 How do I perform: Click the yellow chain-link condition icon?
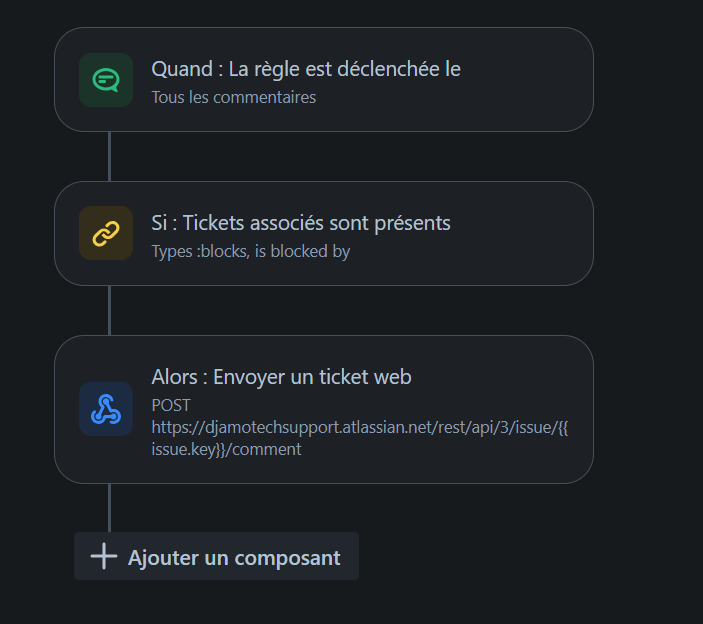[x=106, y=233]
